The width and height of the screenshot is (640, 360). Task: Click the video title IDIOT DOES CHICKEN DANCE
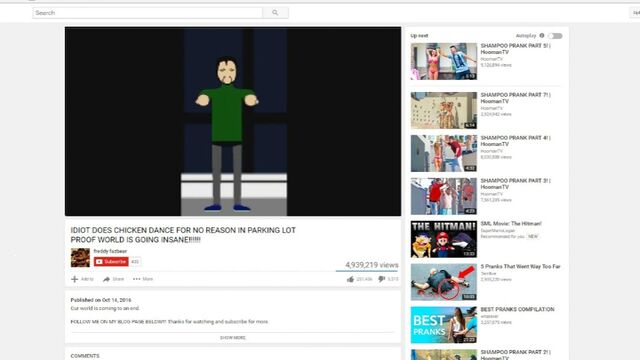coord(183,235)
